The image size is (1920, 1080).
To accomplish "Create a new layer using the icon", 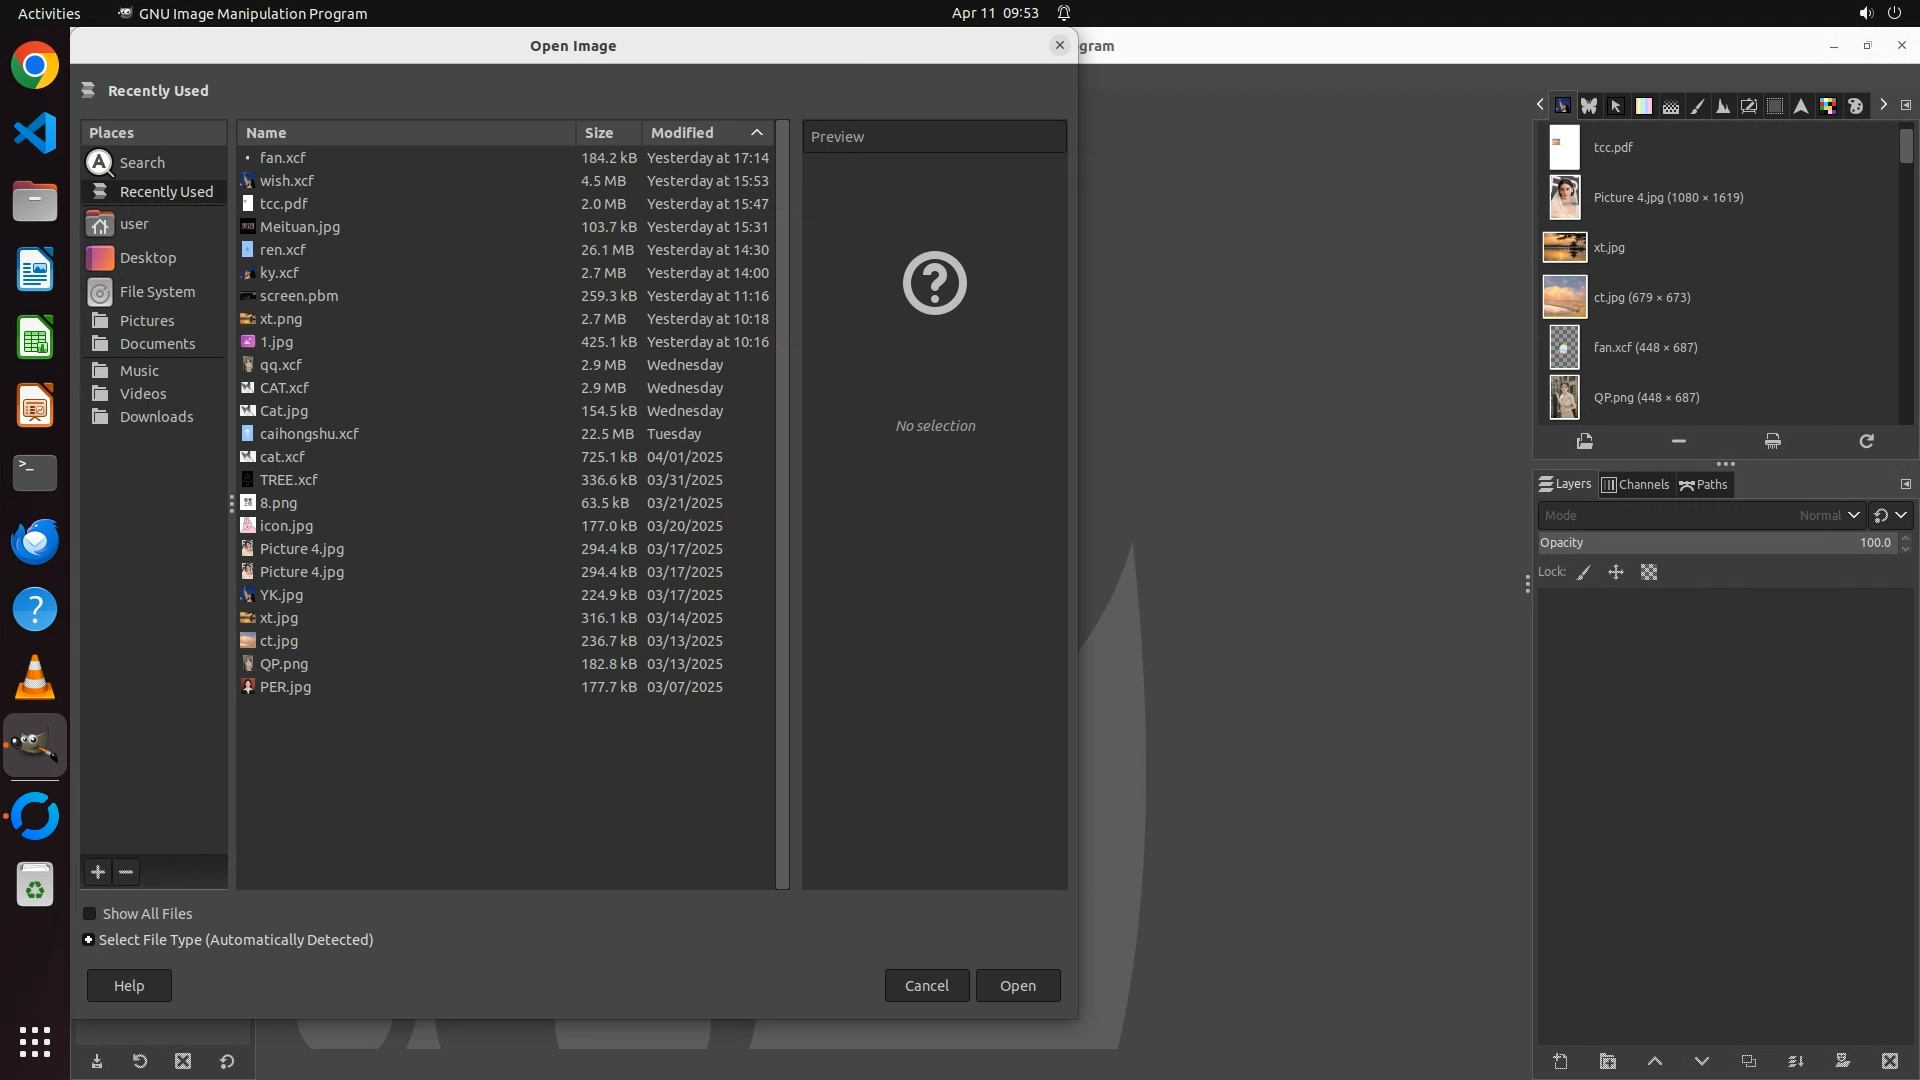I will [x=1560, y=1061].
